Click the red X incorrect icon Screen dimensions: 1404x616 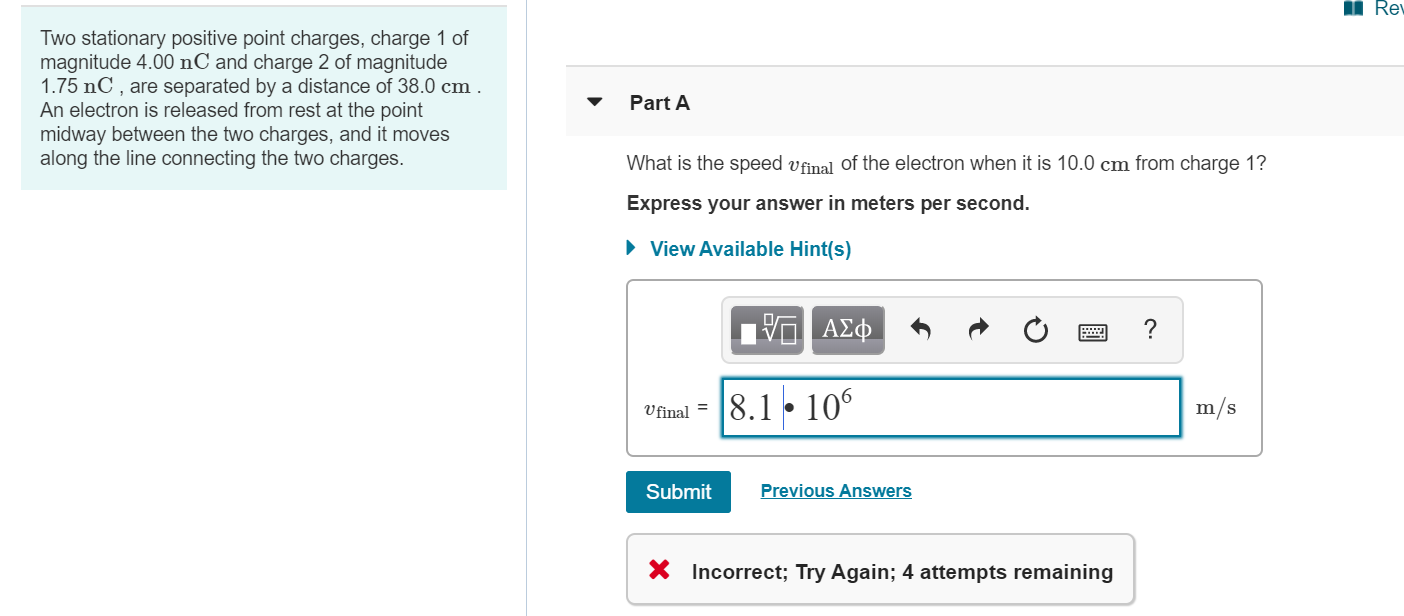point(658,571)
